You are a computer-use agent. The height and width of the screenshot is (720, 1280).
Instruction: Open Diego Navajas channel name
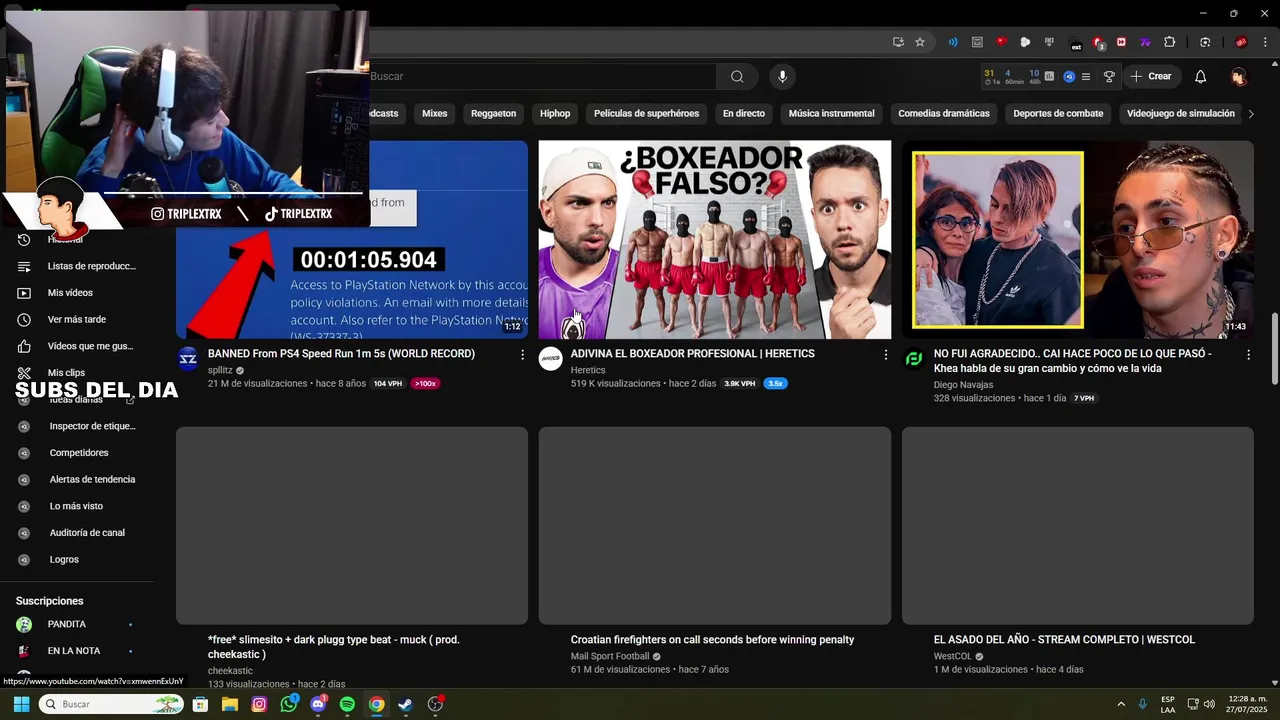963,385
